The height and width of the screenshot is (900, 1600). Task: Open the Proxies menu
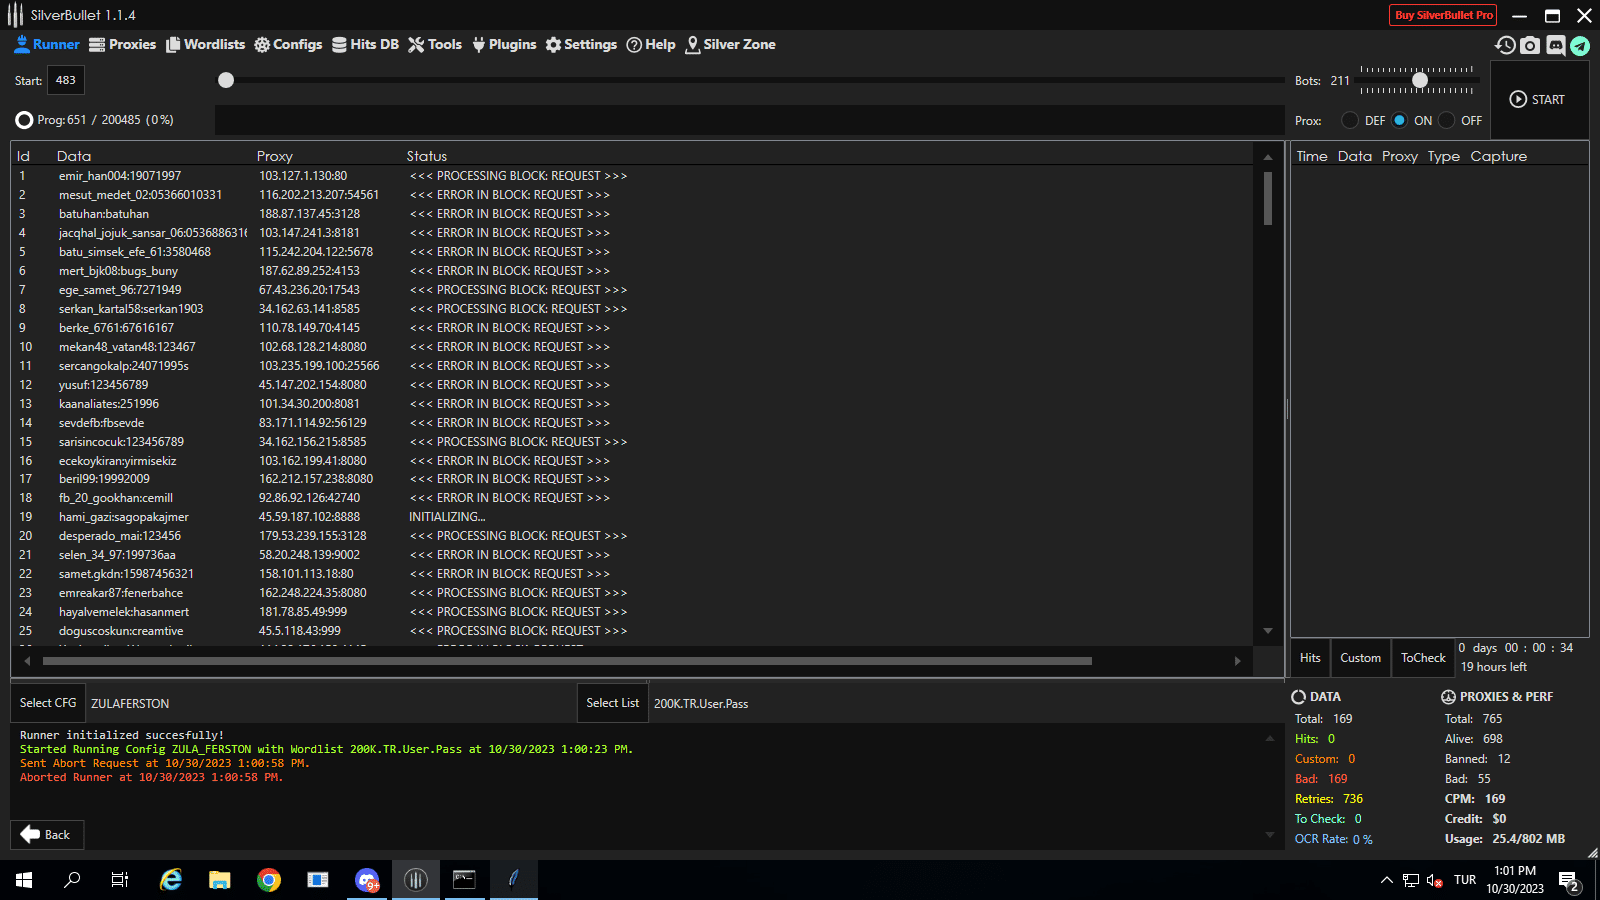(x=123, y=45)
